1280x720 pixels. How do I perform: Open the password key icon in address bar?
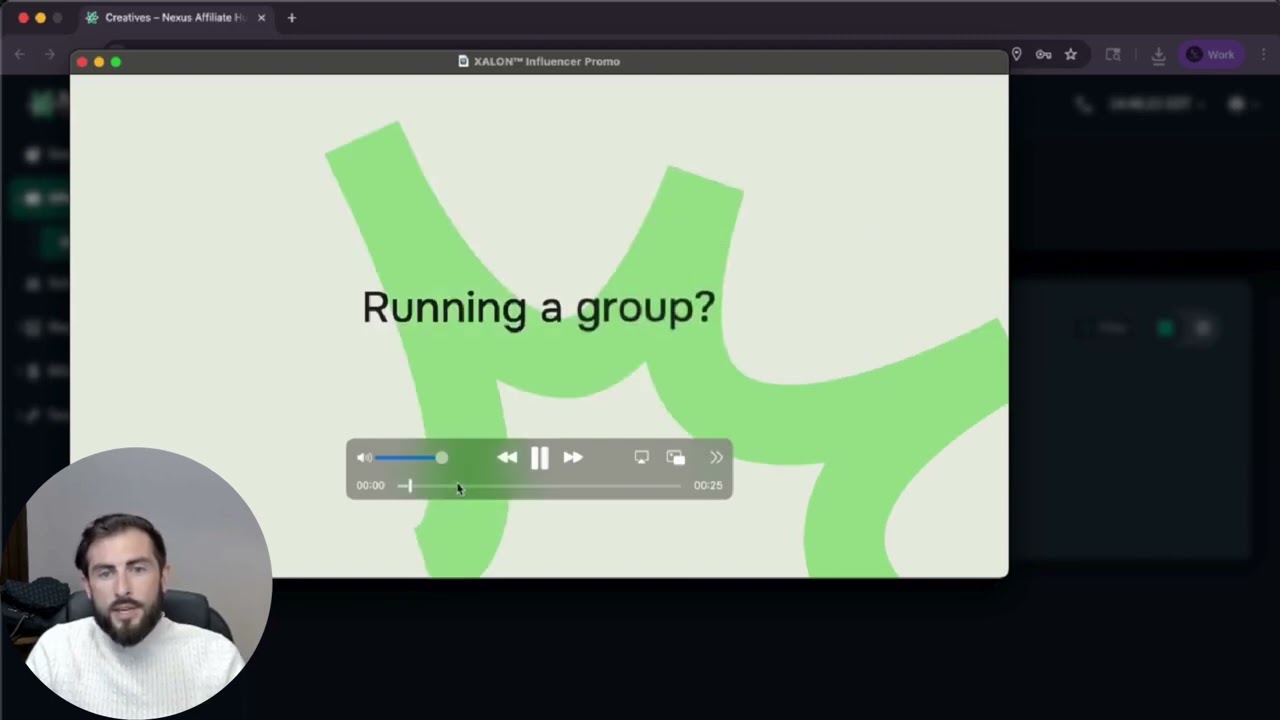point(1043,55)
